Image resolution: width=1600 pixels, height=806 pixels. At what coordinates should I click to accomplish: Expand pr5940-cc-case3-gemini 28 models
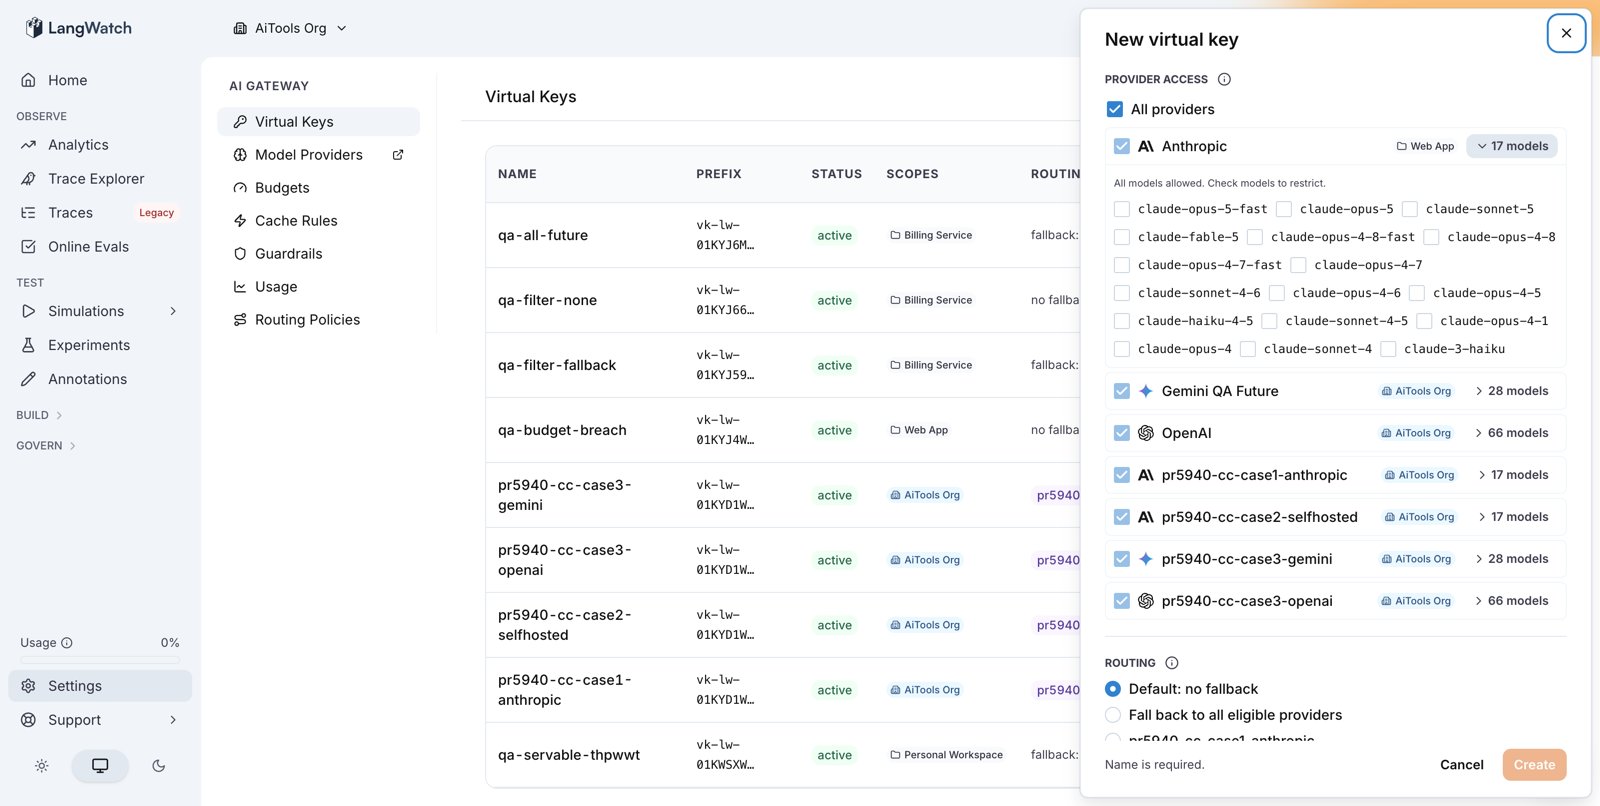click(1512, 559)
